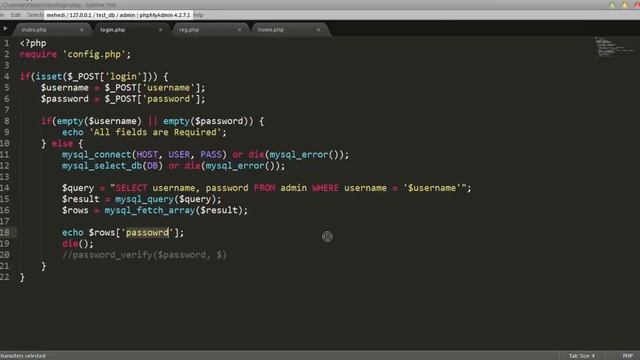Screen dimensions: 640x360
Task: Close the reg.php tab
Action: pyautogui.click(x=239, y=30)
